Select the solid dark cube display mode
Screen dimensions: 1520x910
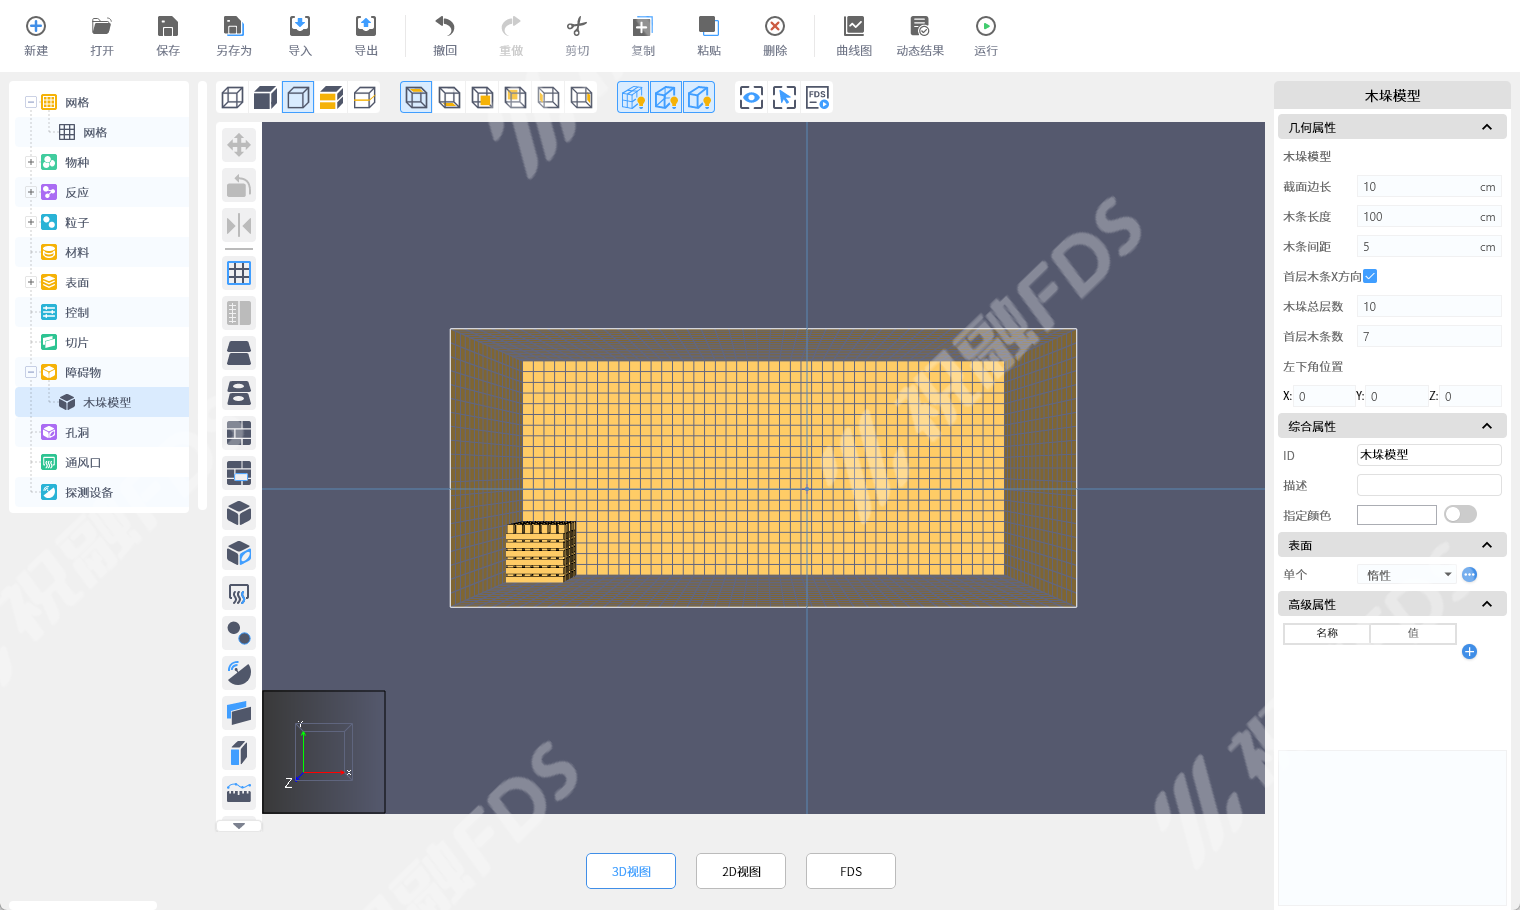tap(265, 97)
